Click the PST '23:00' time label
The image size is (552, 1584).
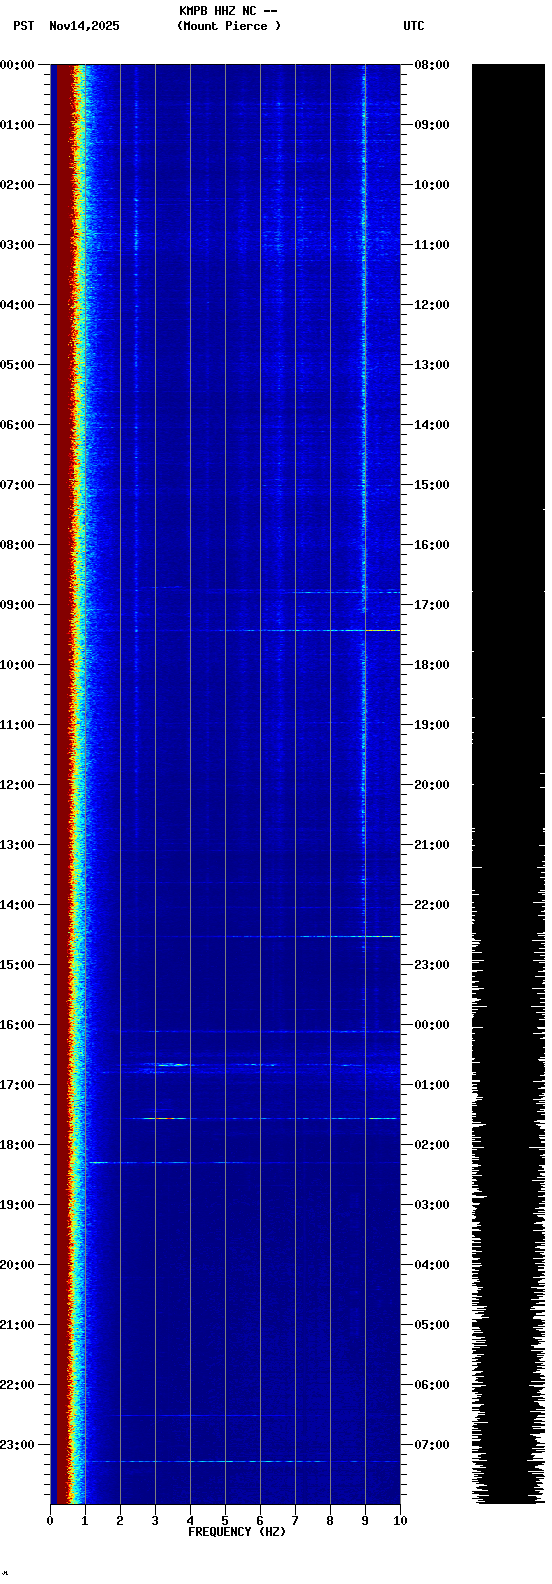17,1445
